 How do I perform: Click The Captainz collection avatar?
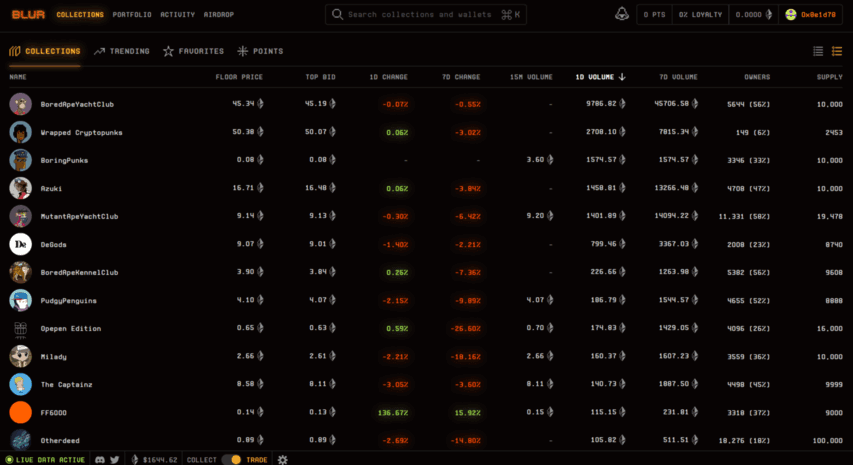[x=21, y=385]
